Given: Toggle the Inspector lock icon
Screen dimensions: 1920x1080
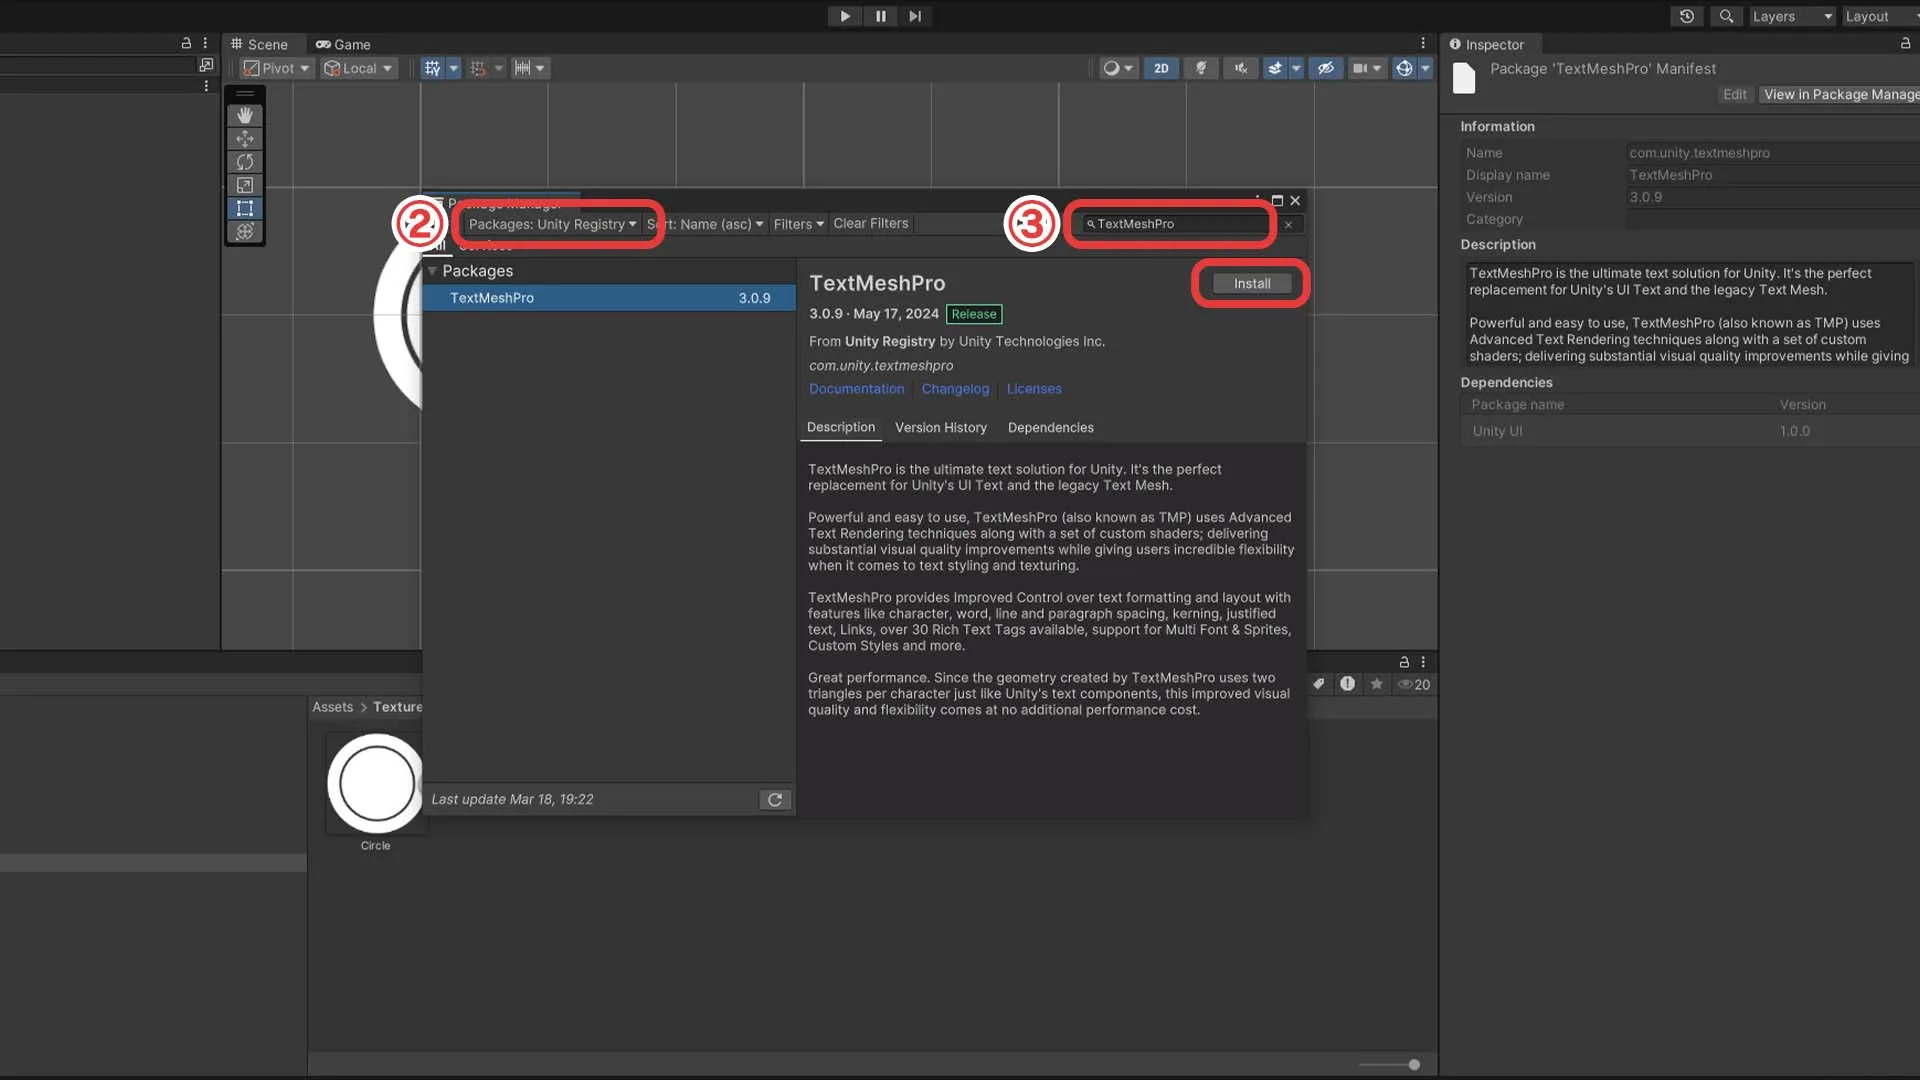Looking at the screenshot, I should point(1905,43).
